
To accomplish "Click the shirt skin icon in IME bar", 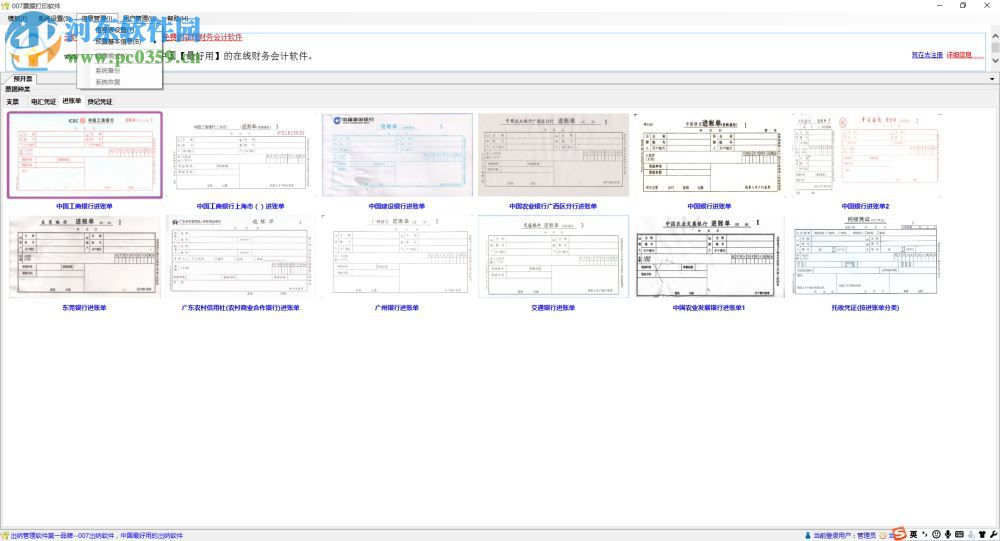I will click(982, 535).
